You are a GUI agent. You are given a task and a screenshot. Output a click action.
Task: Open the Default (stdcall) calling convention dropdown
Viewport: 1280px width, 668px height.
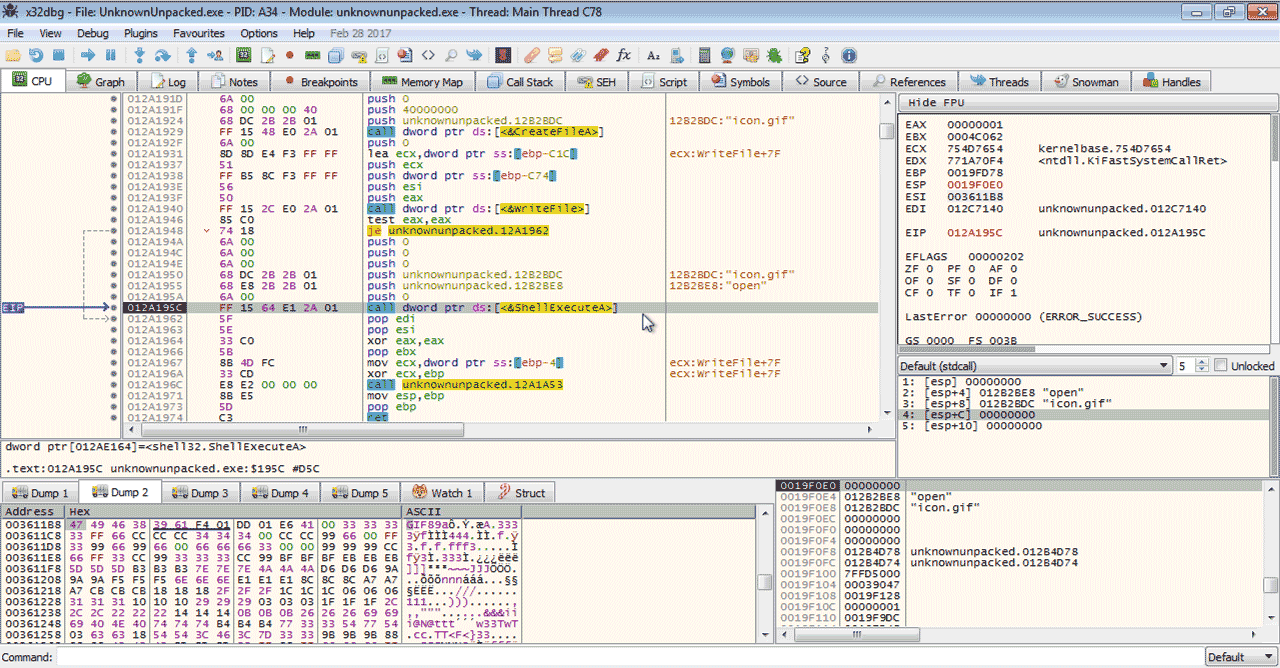tap(1034, 366)
